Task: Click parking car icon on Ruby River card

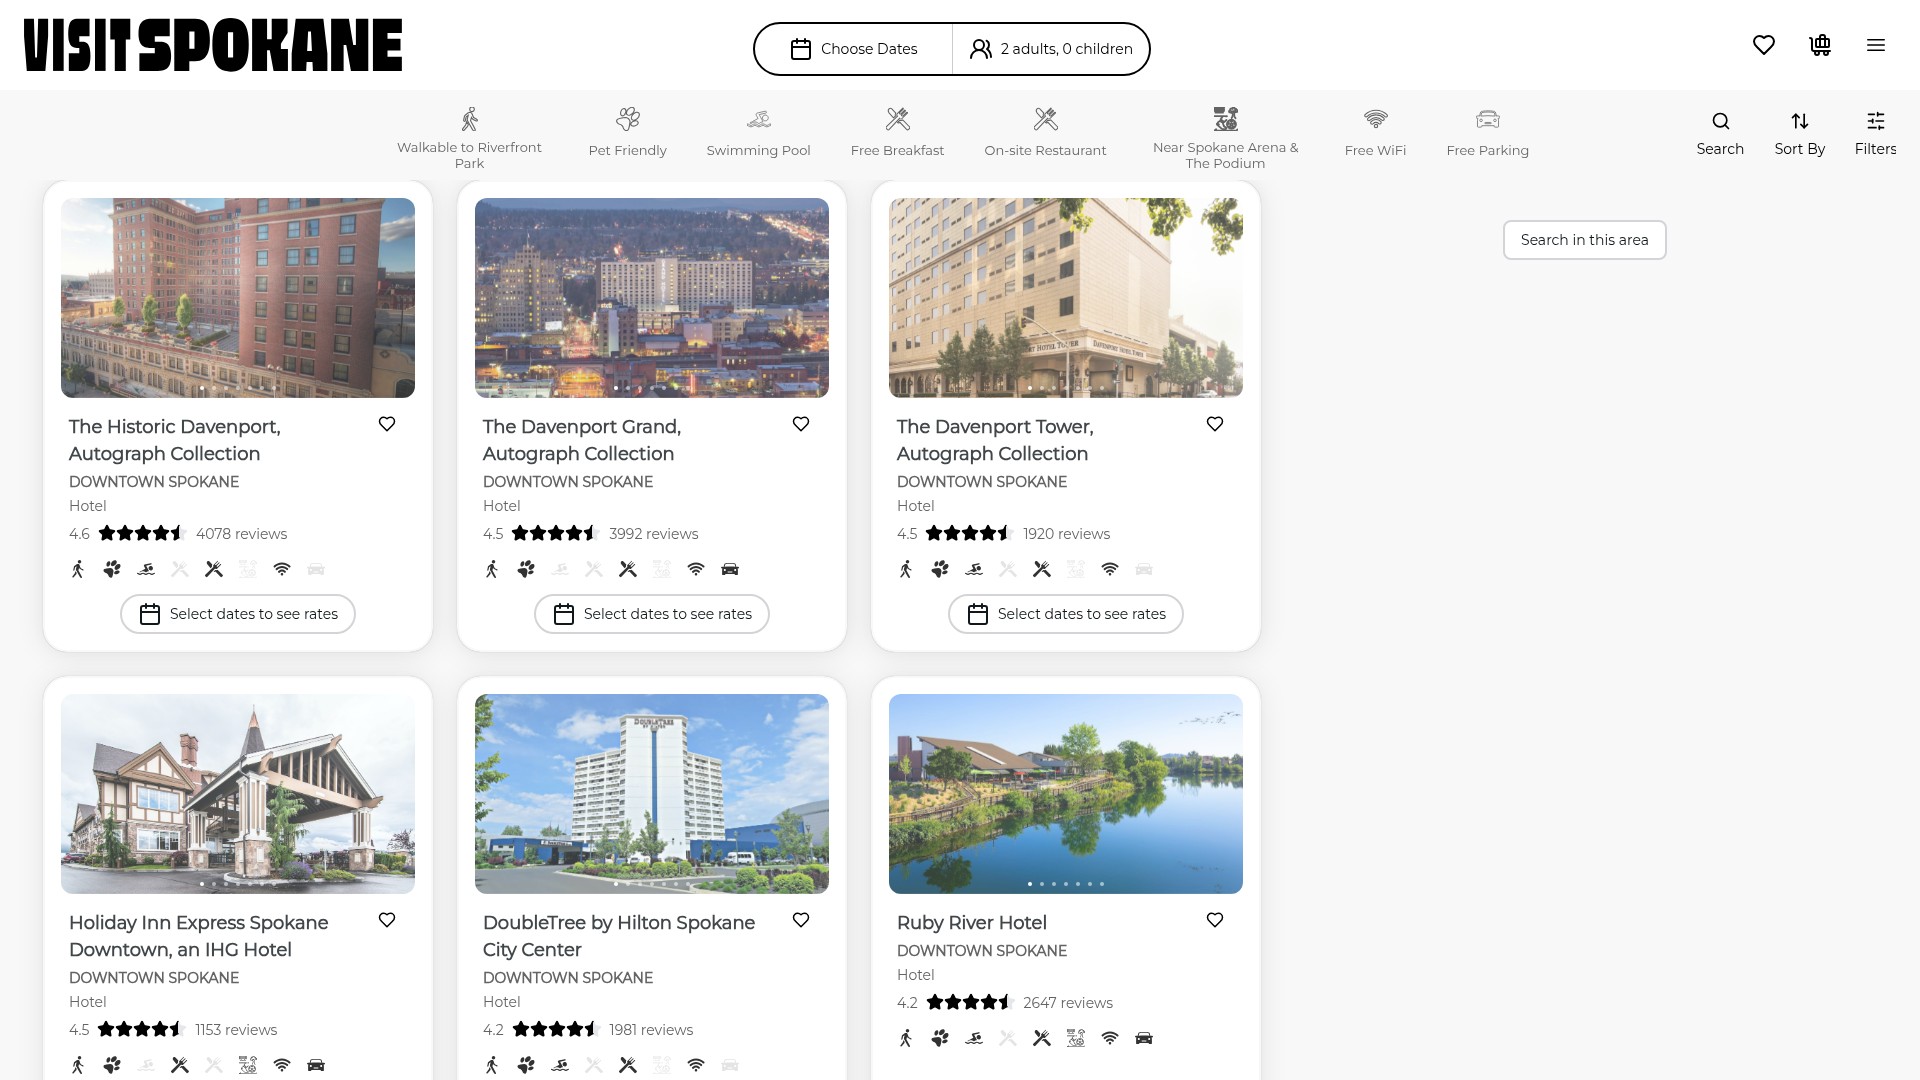Action: (1144, 1038)
